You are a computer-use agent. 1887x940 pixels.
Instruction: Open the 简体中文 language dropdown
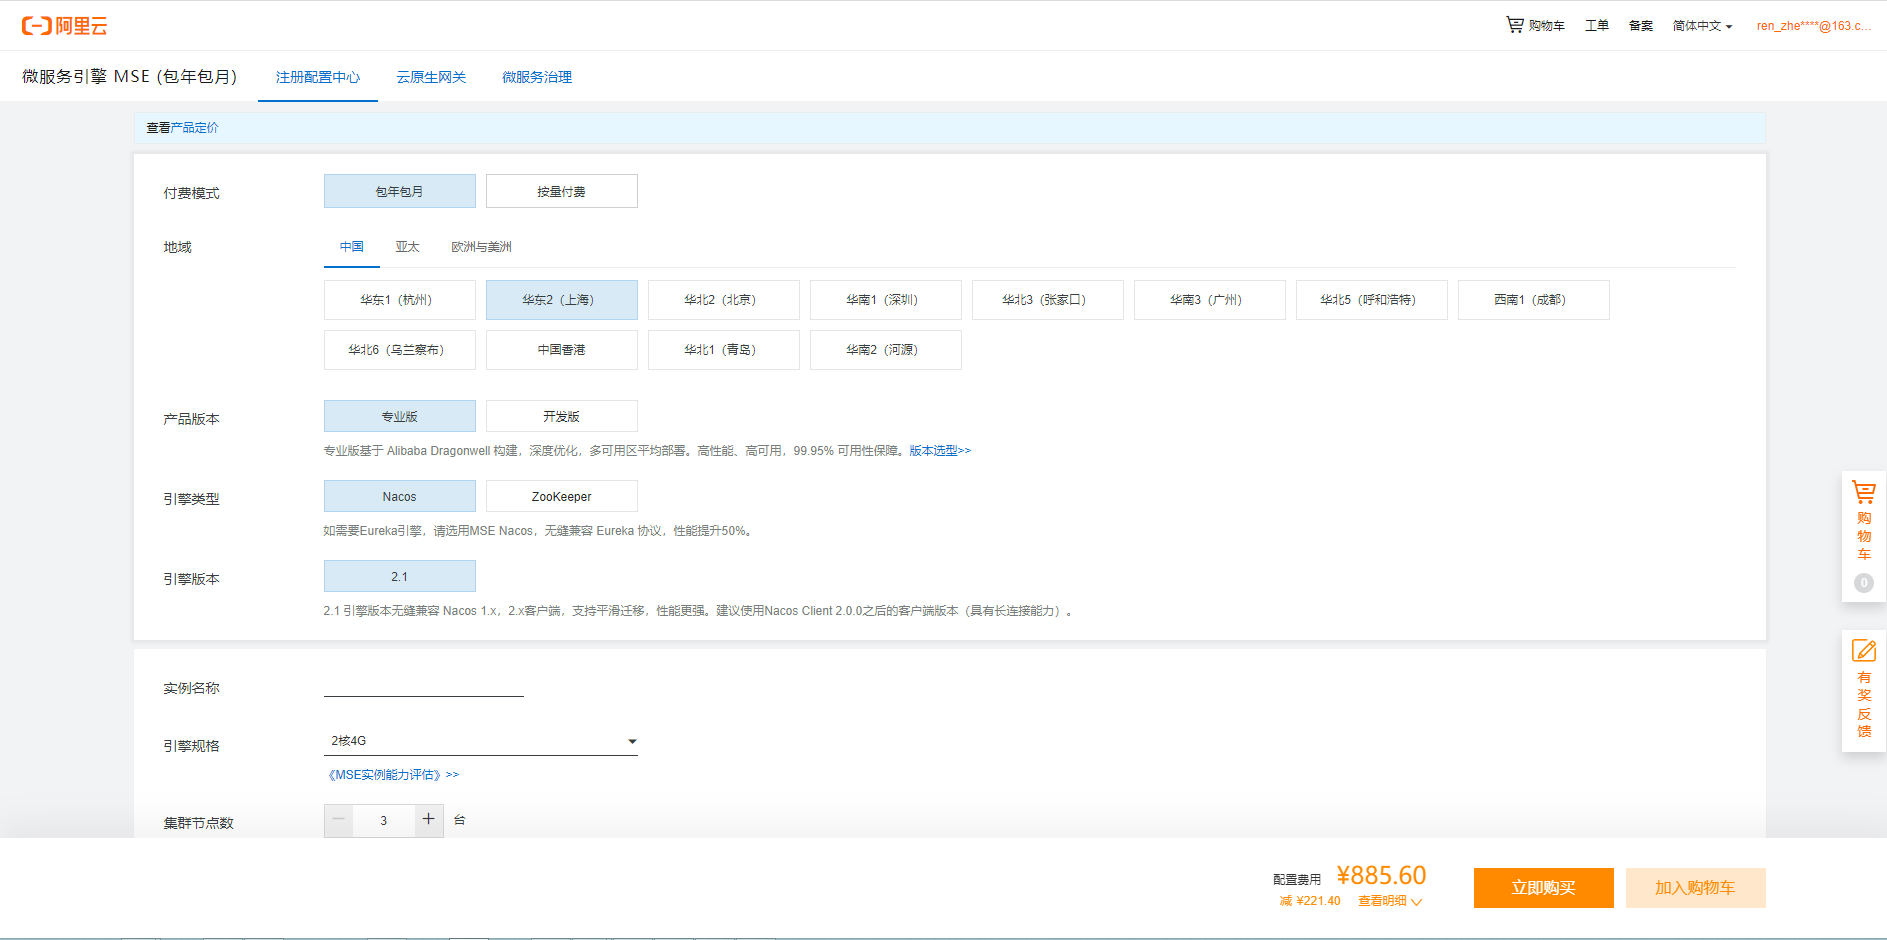pos(1701,26)
